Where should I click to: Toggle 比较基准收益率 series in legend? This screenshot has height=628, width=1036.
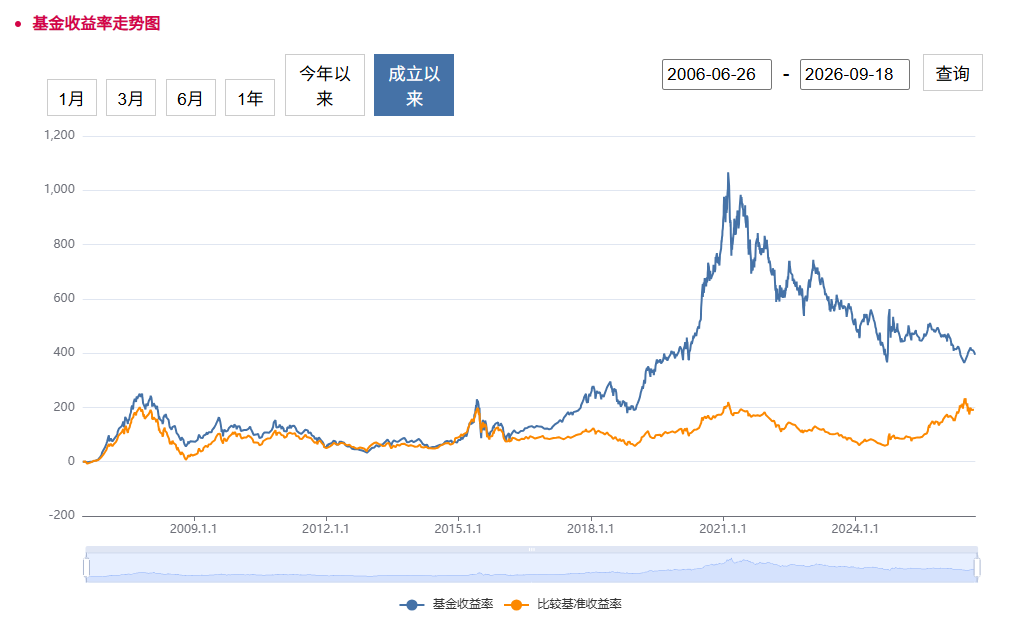coord(563,604)
